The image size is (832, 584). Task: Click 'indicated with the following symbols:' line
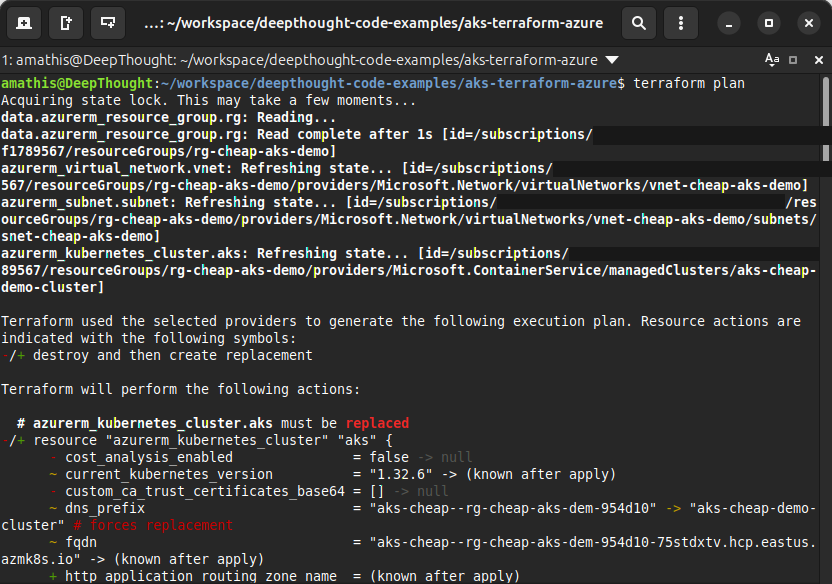(x=149, y=338)
